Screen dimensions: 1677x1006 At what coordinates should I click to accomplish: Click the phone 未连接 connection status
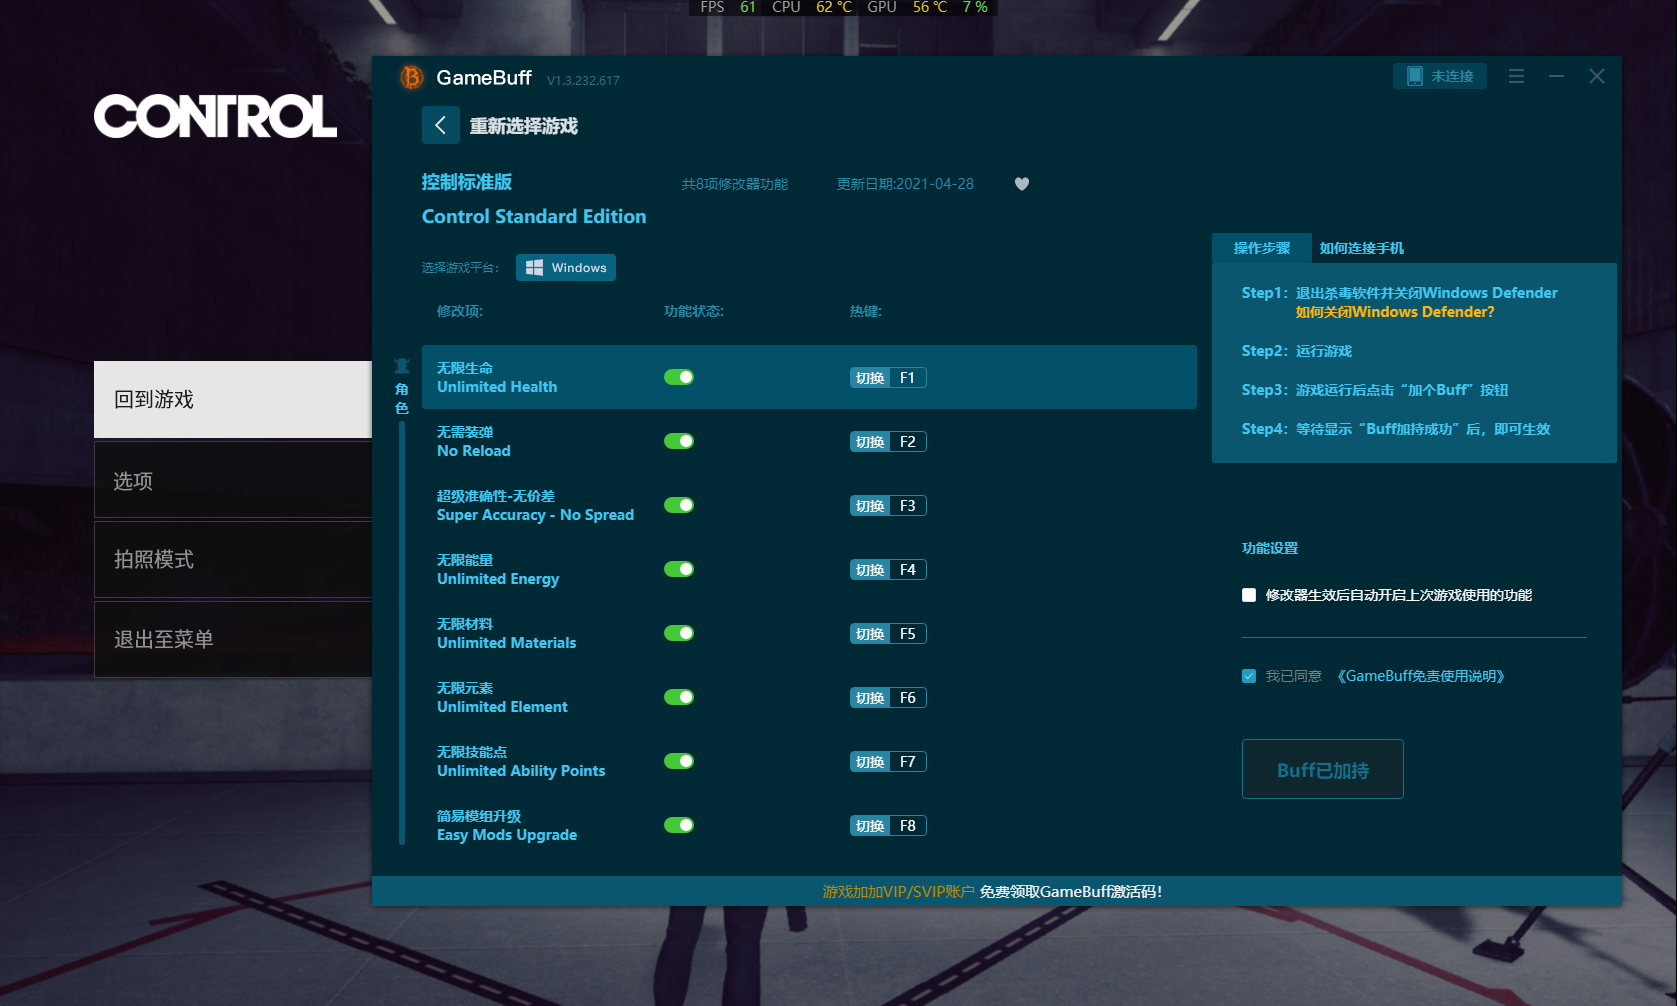tap(1440, 76)
